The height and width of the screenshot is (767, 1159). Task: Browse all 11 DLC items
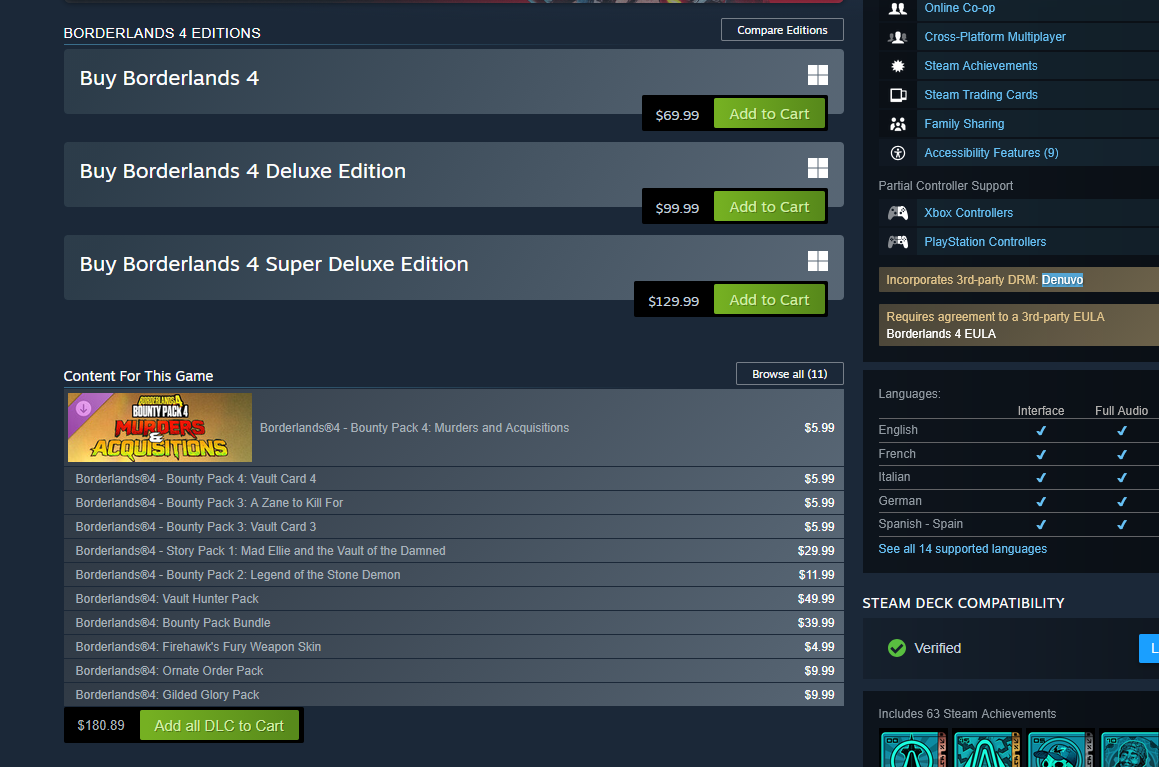point(789,374)
